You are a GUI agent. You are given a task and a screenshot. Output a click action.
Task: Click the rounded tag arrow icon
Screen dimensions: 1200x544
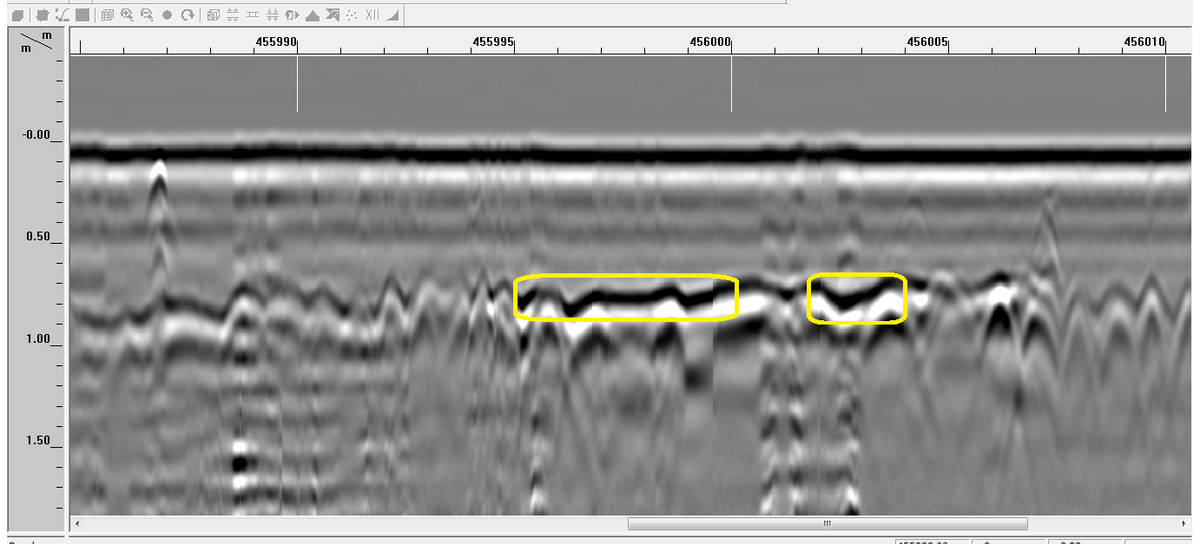(292, 16)
